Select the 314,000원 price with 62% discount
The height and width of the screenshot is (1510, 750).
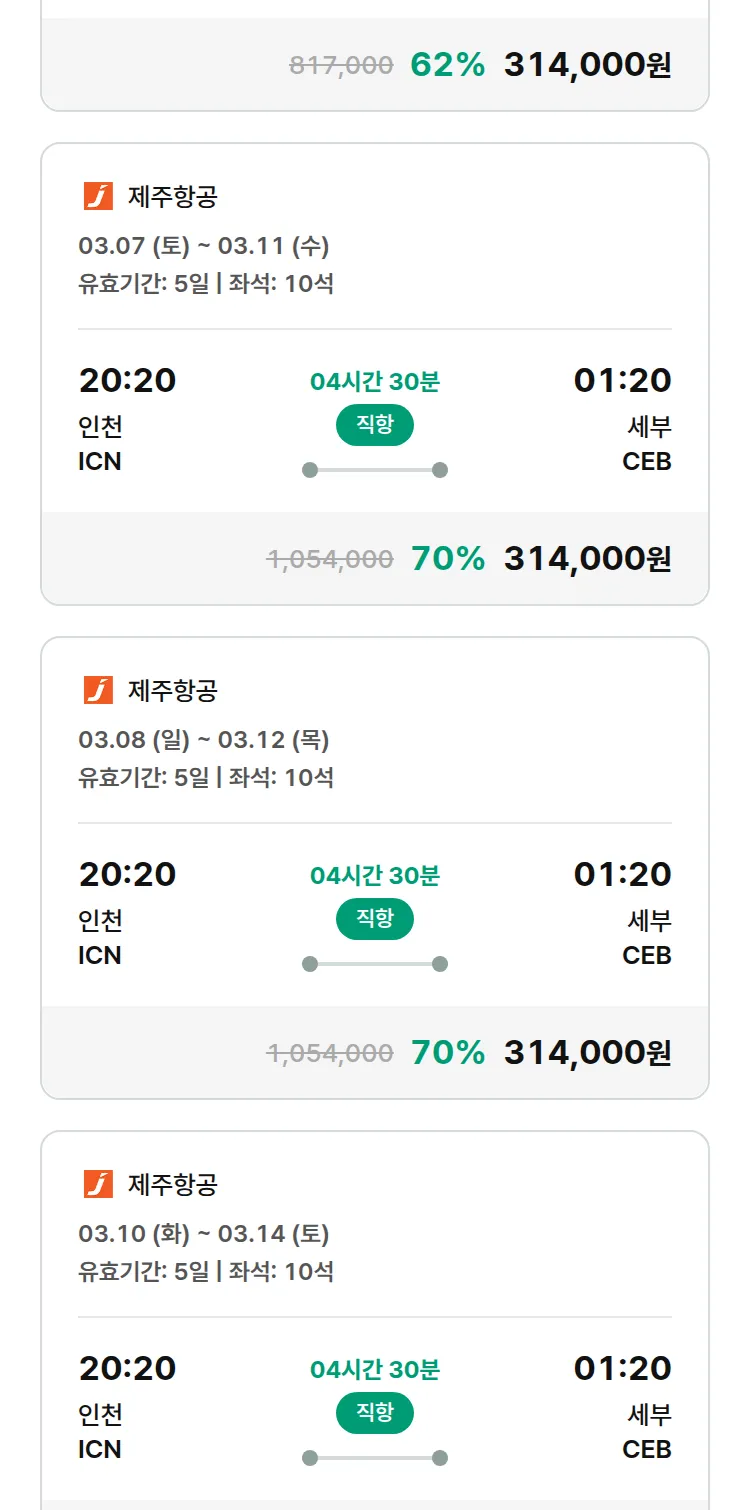tap(587, 65)
